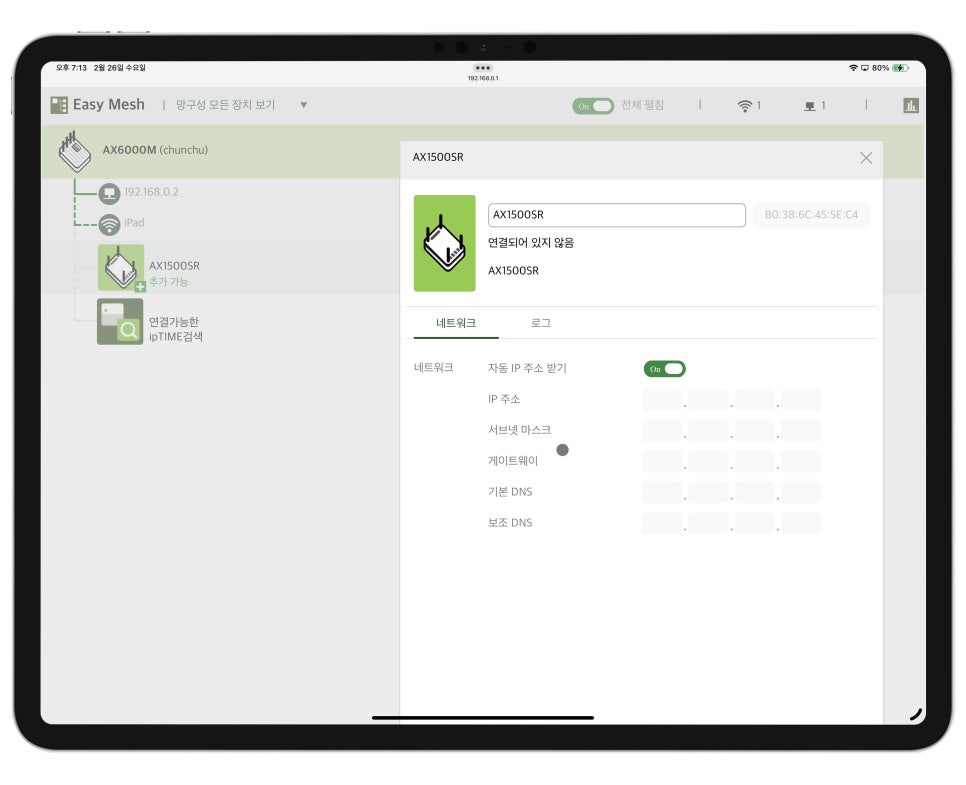Screen dimensions: 966x785
Task: Click the first 기본 DNS octet field
Action: [662, 492]
